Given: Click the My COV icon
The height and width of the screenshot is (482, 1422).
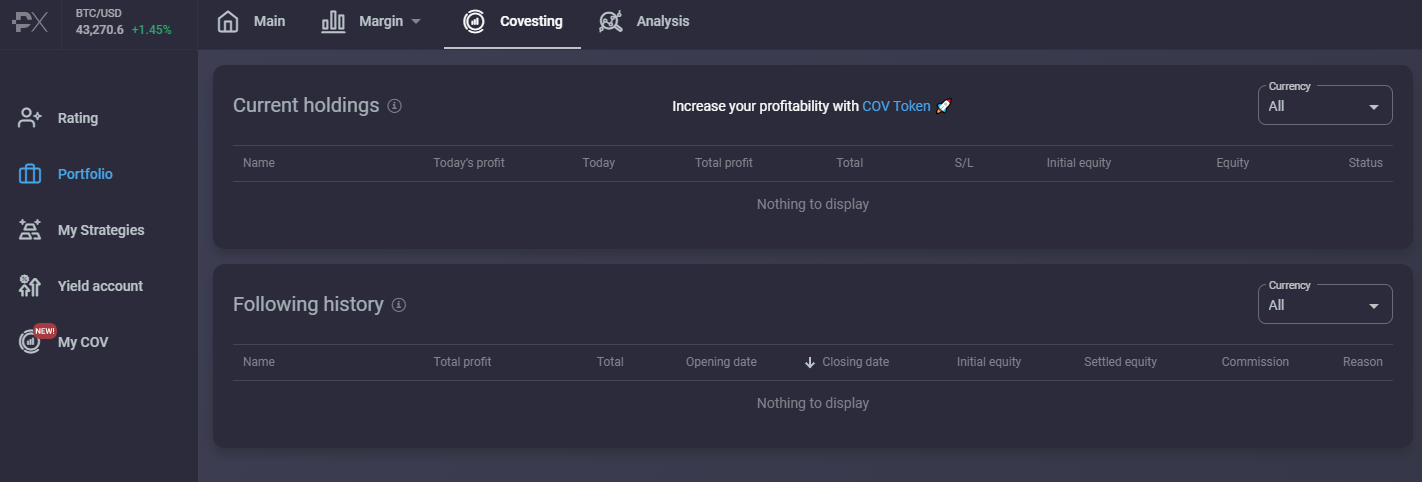Looking at the screenshot, I should 30,342.
